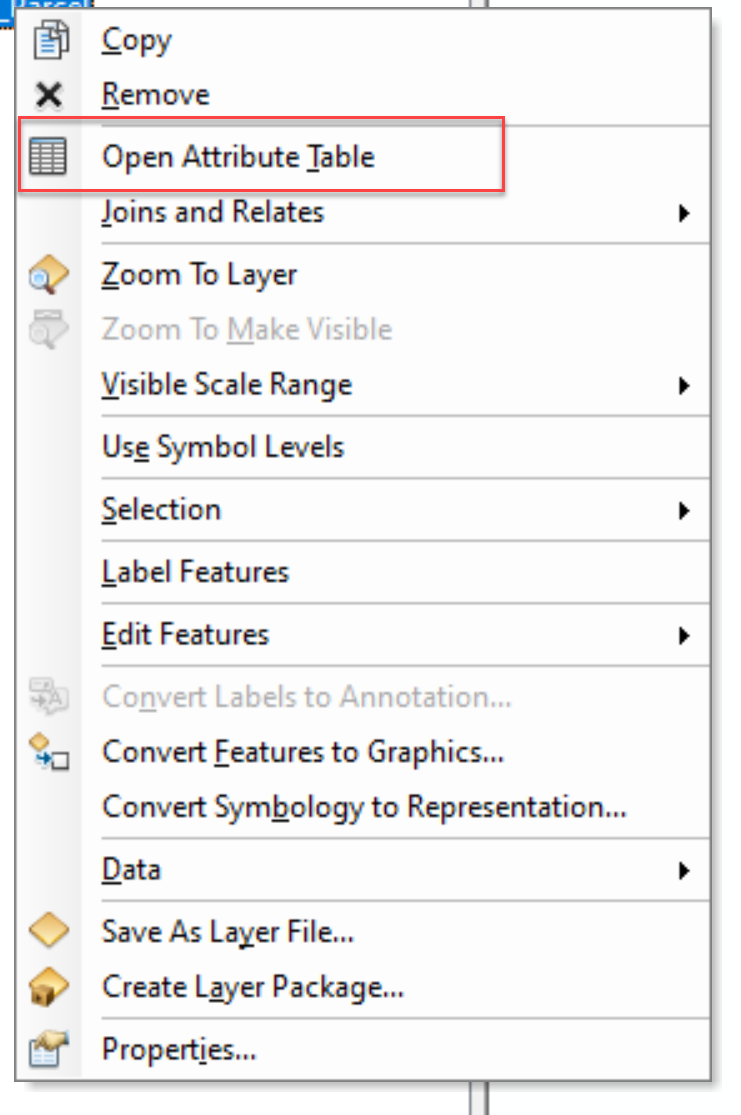
Task: Choose Label Features from the menu
Action: point(195,572)
